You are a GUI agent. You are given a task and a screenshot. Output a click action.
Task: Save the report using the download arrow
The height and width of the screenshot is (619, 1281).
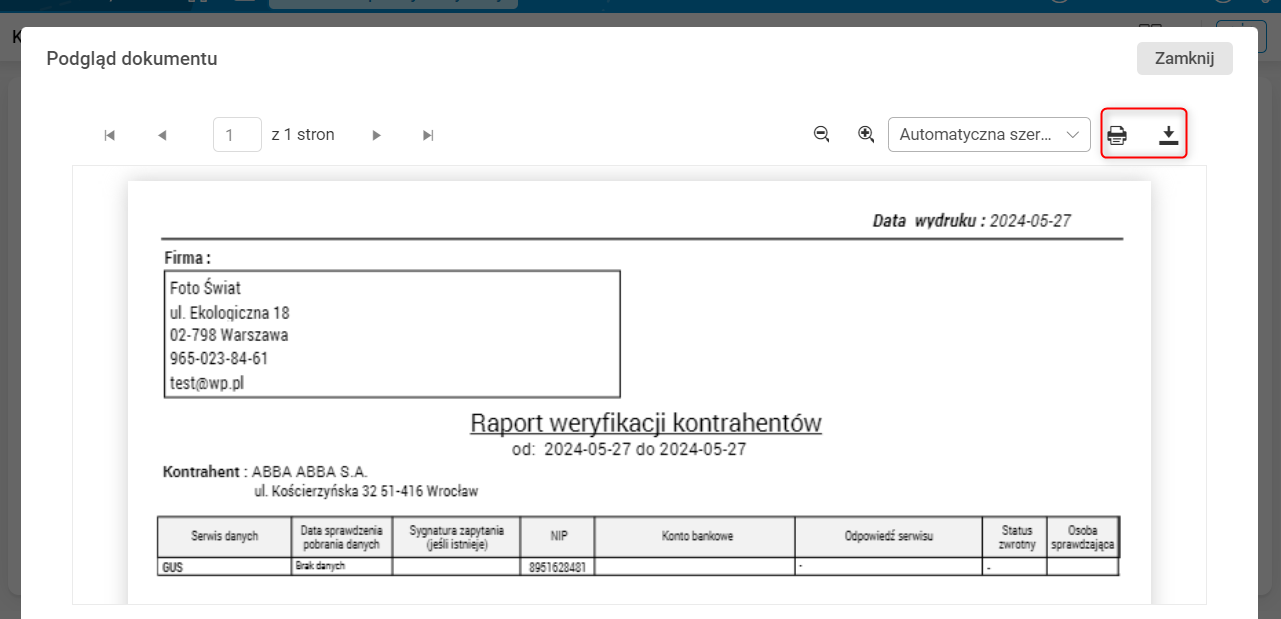point(1169,134)
